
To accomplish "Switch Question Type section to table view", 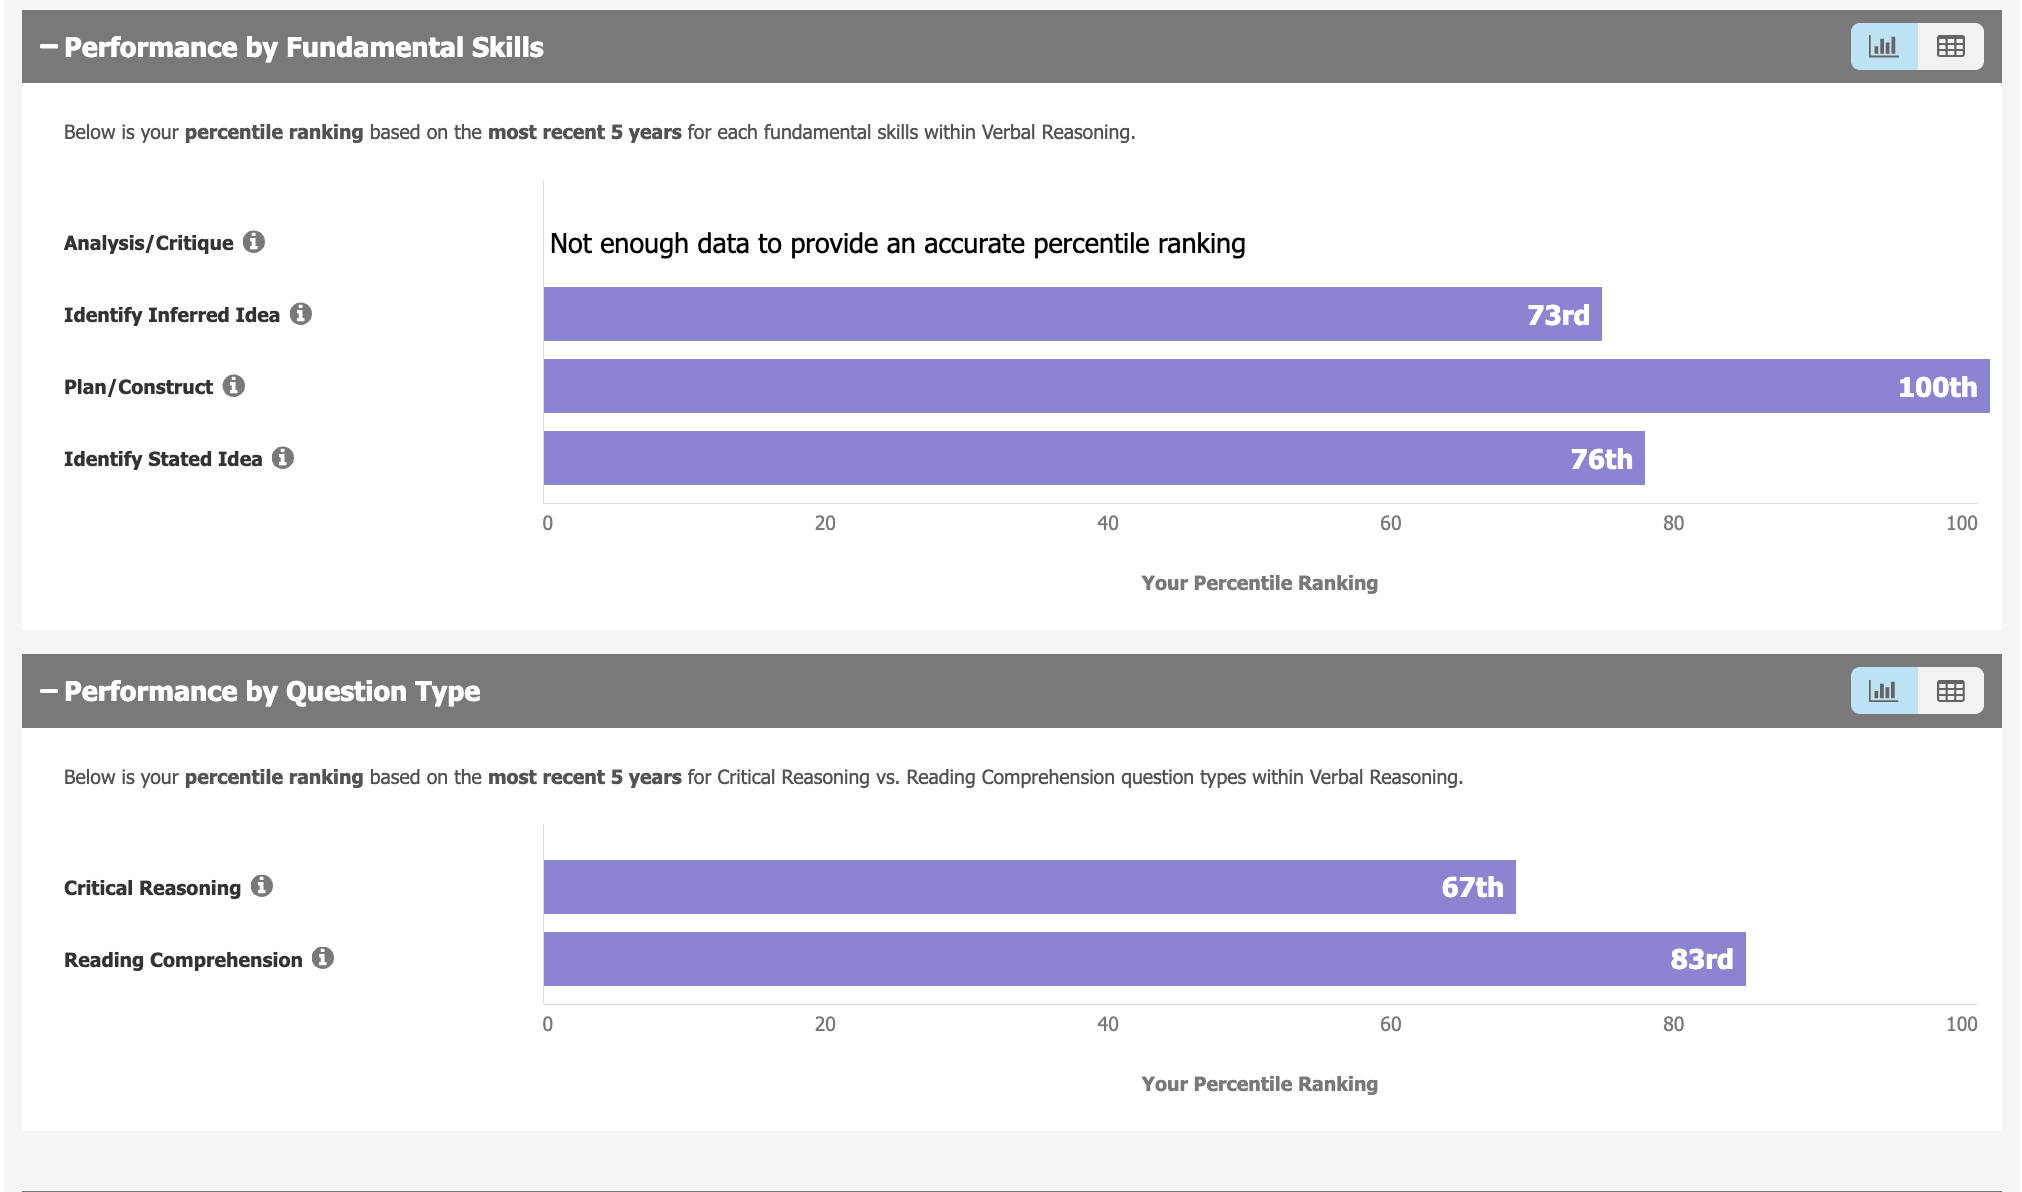I will point(1950,691).
